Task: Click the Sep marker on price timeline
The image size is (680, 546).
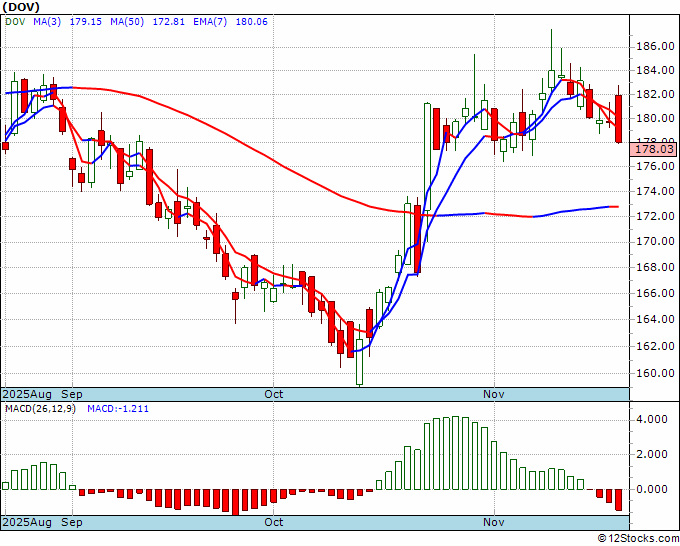Action: coord(72,394)
